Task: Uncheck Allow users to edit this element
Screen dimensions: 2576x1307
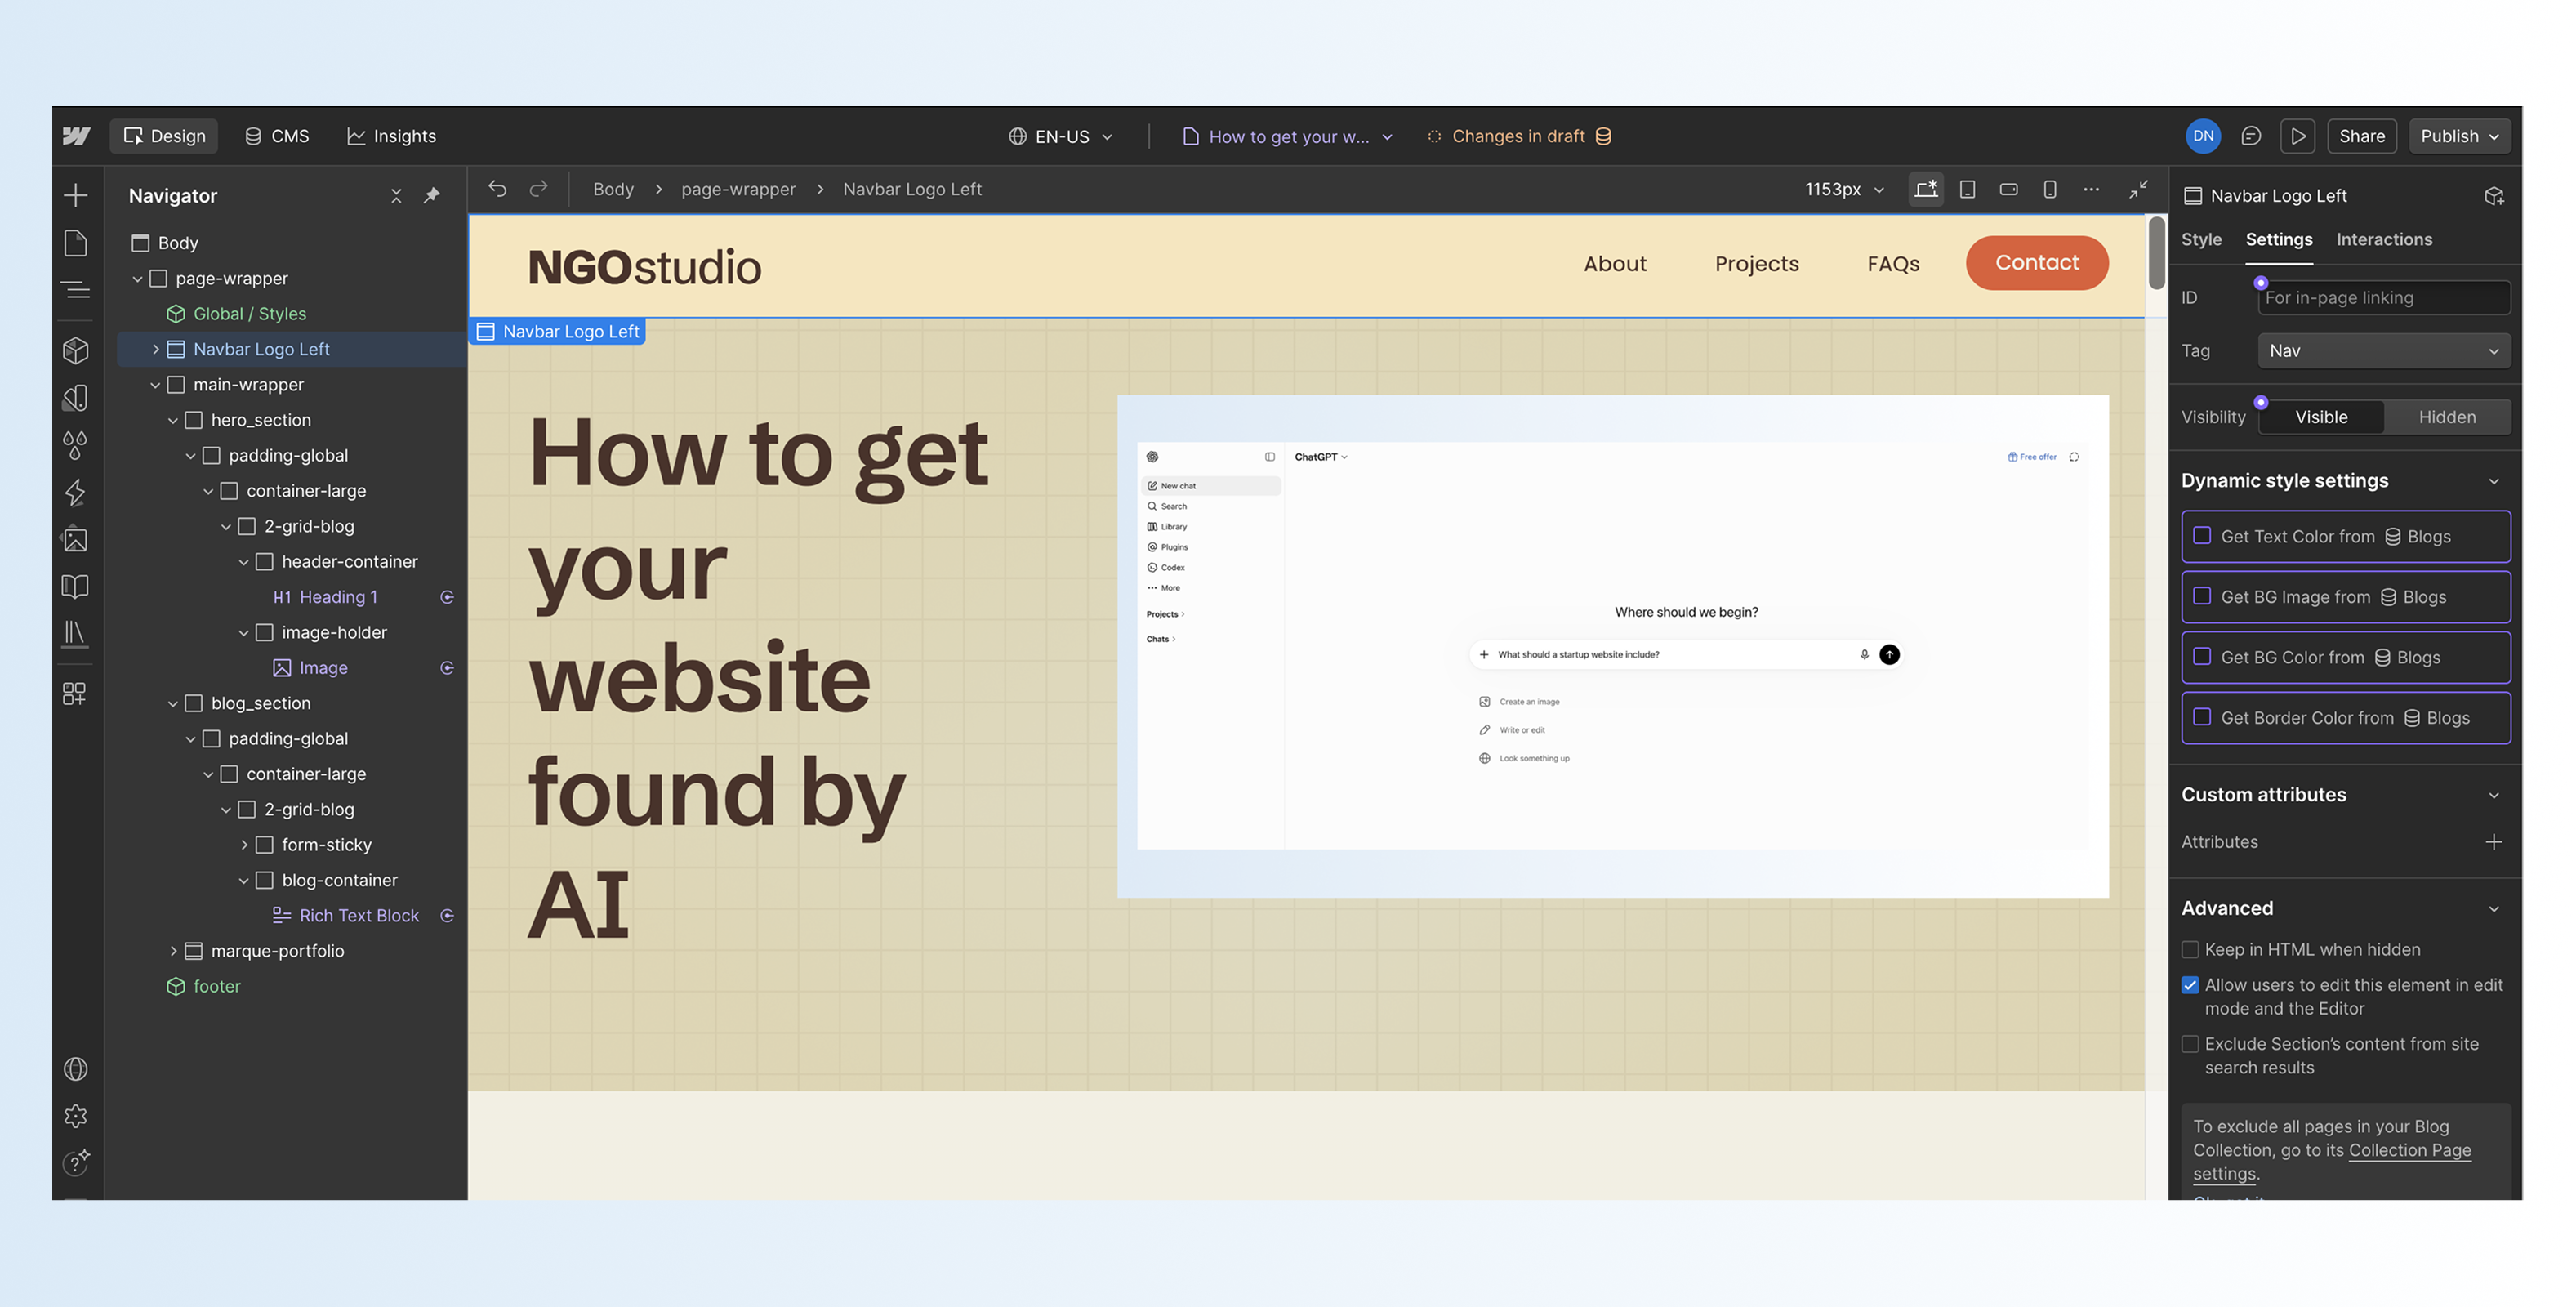Action: (2190, 985)
